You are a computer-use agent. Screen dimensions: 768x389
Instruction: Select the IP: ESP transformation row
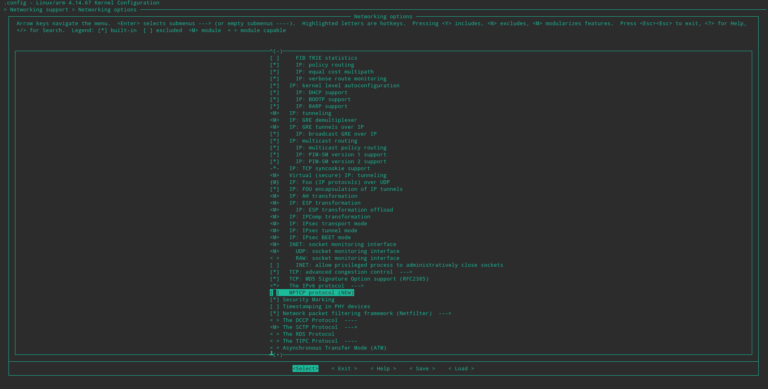tap(315, 202)
